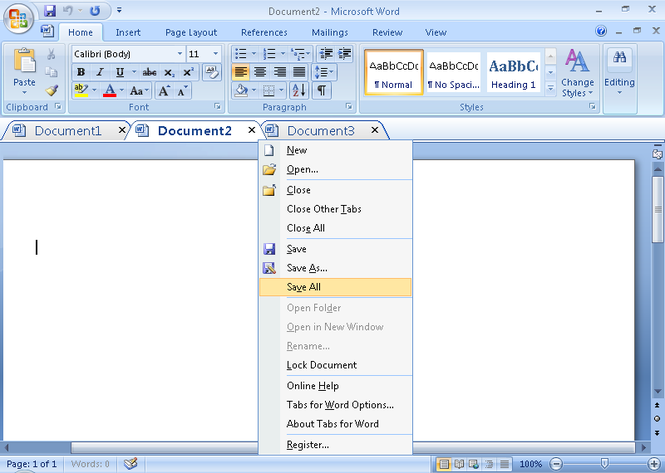Viewport: 665px width, 473px height.
Task: Close the Document3 tab
Action: click(375, 130)
